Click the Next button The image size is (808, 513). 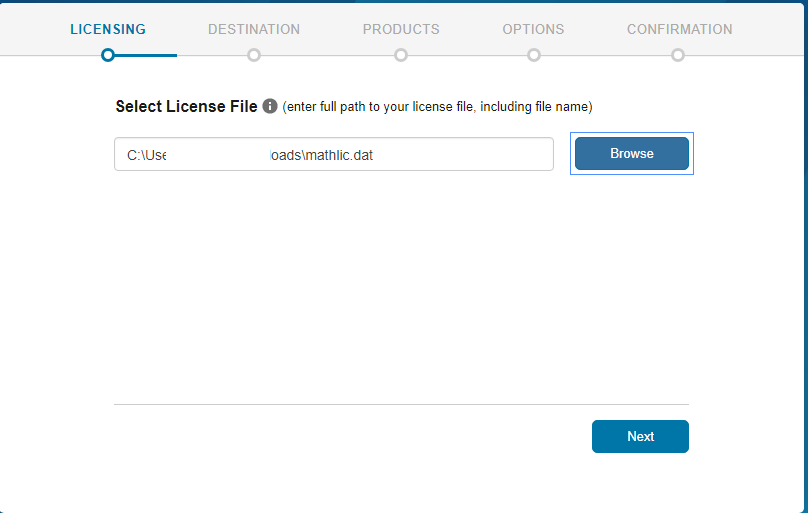(x=640, y=437)
